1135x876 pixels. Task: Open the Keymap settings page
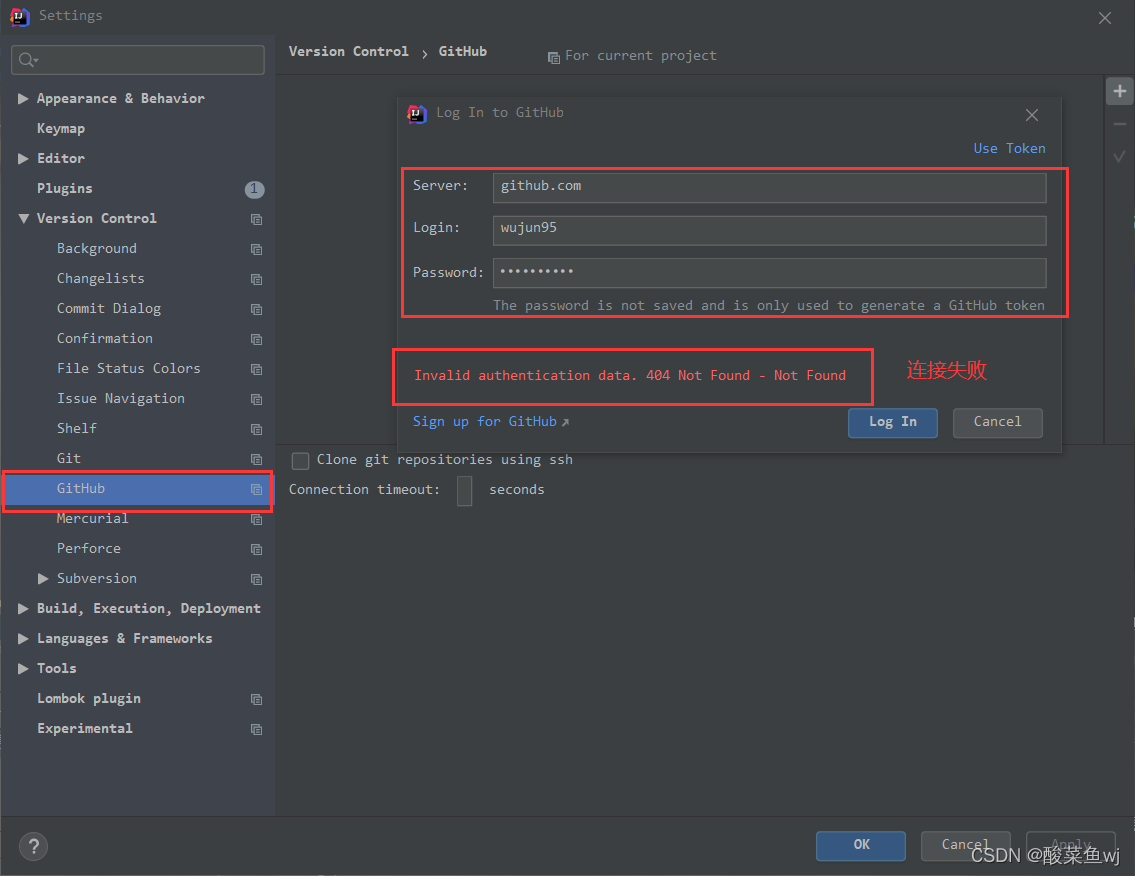click(61, 128)
